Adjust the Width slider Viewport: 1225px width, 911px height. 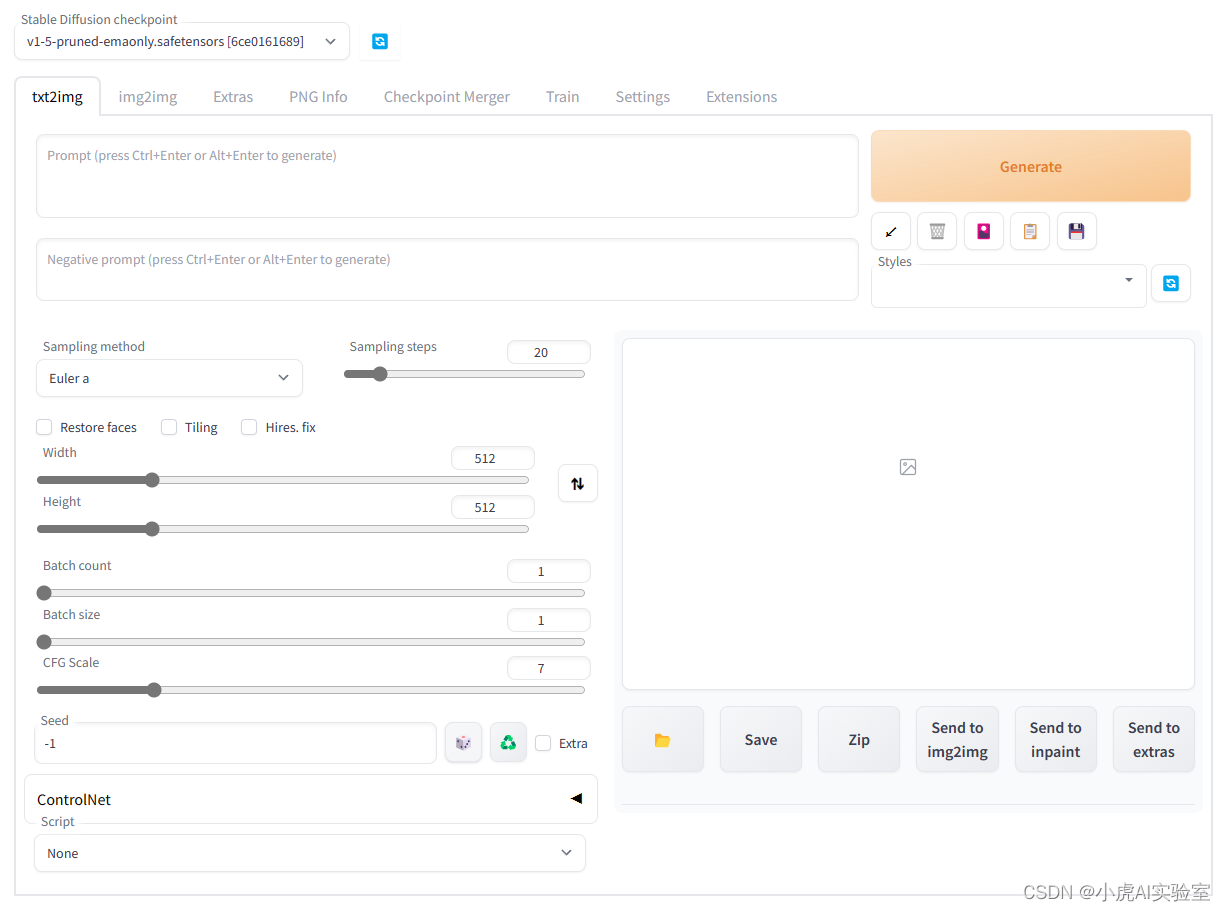(x=283, y=480)
